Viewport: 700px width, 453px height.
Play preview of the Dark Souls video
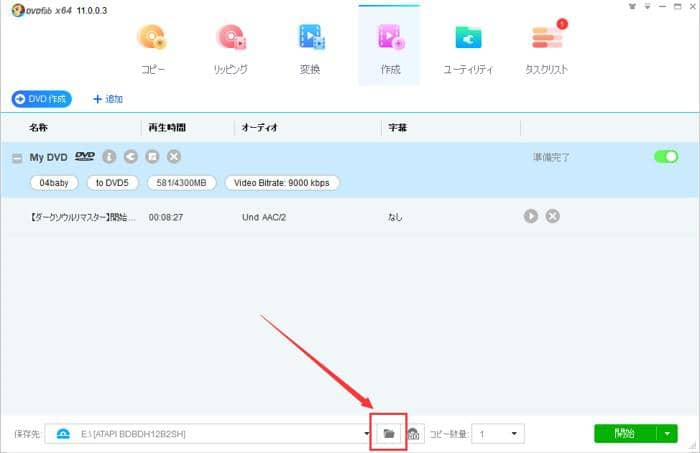[531, 216]
